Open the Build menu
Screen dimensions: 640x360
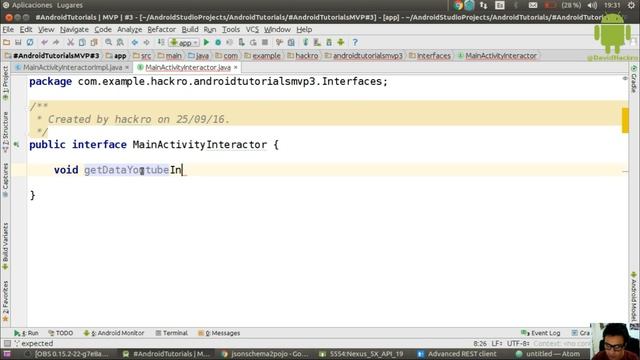click(190, 29)
